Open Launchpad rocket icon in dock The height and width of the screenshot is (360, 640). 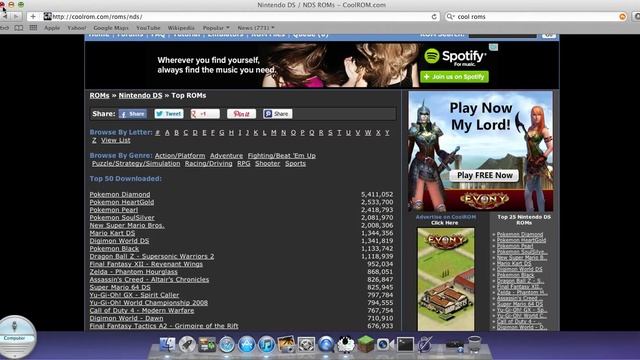(187, 344)
